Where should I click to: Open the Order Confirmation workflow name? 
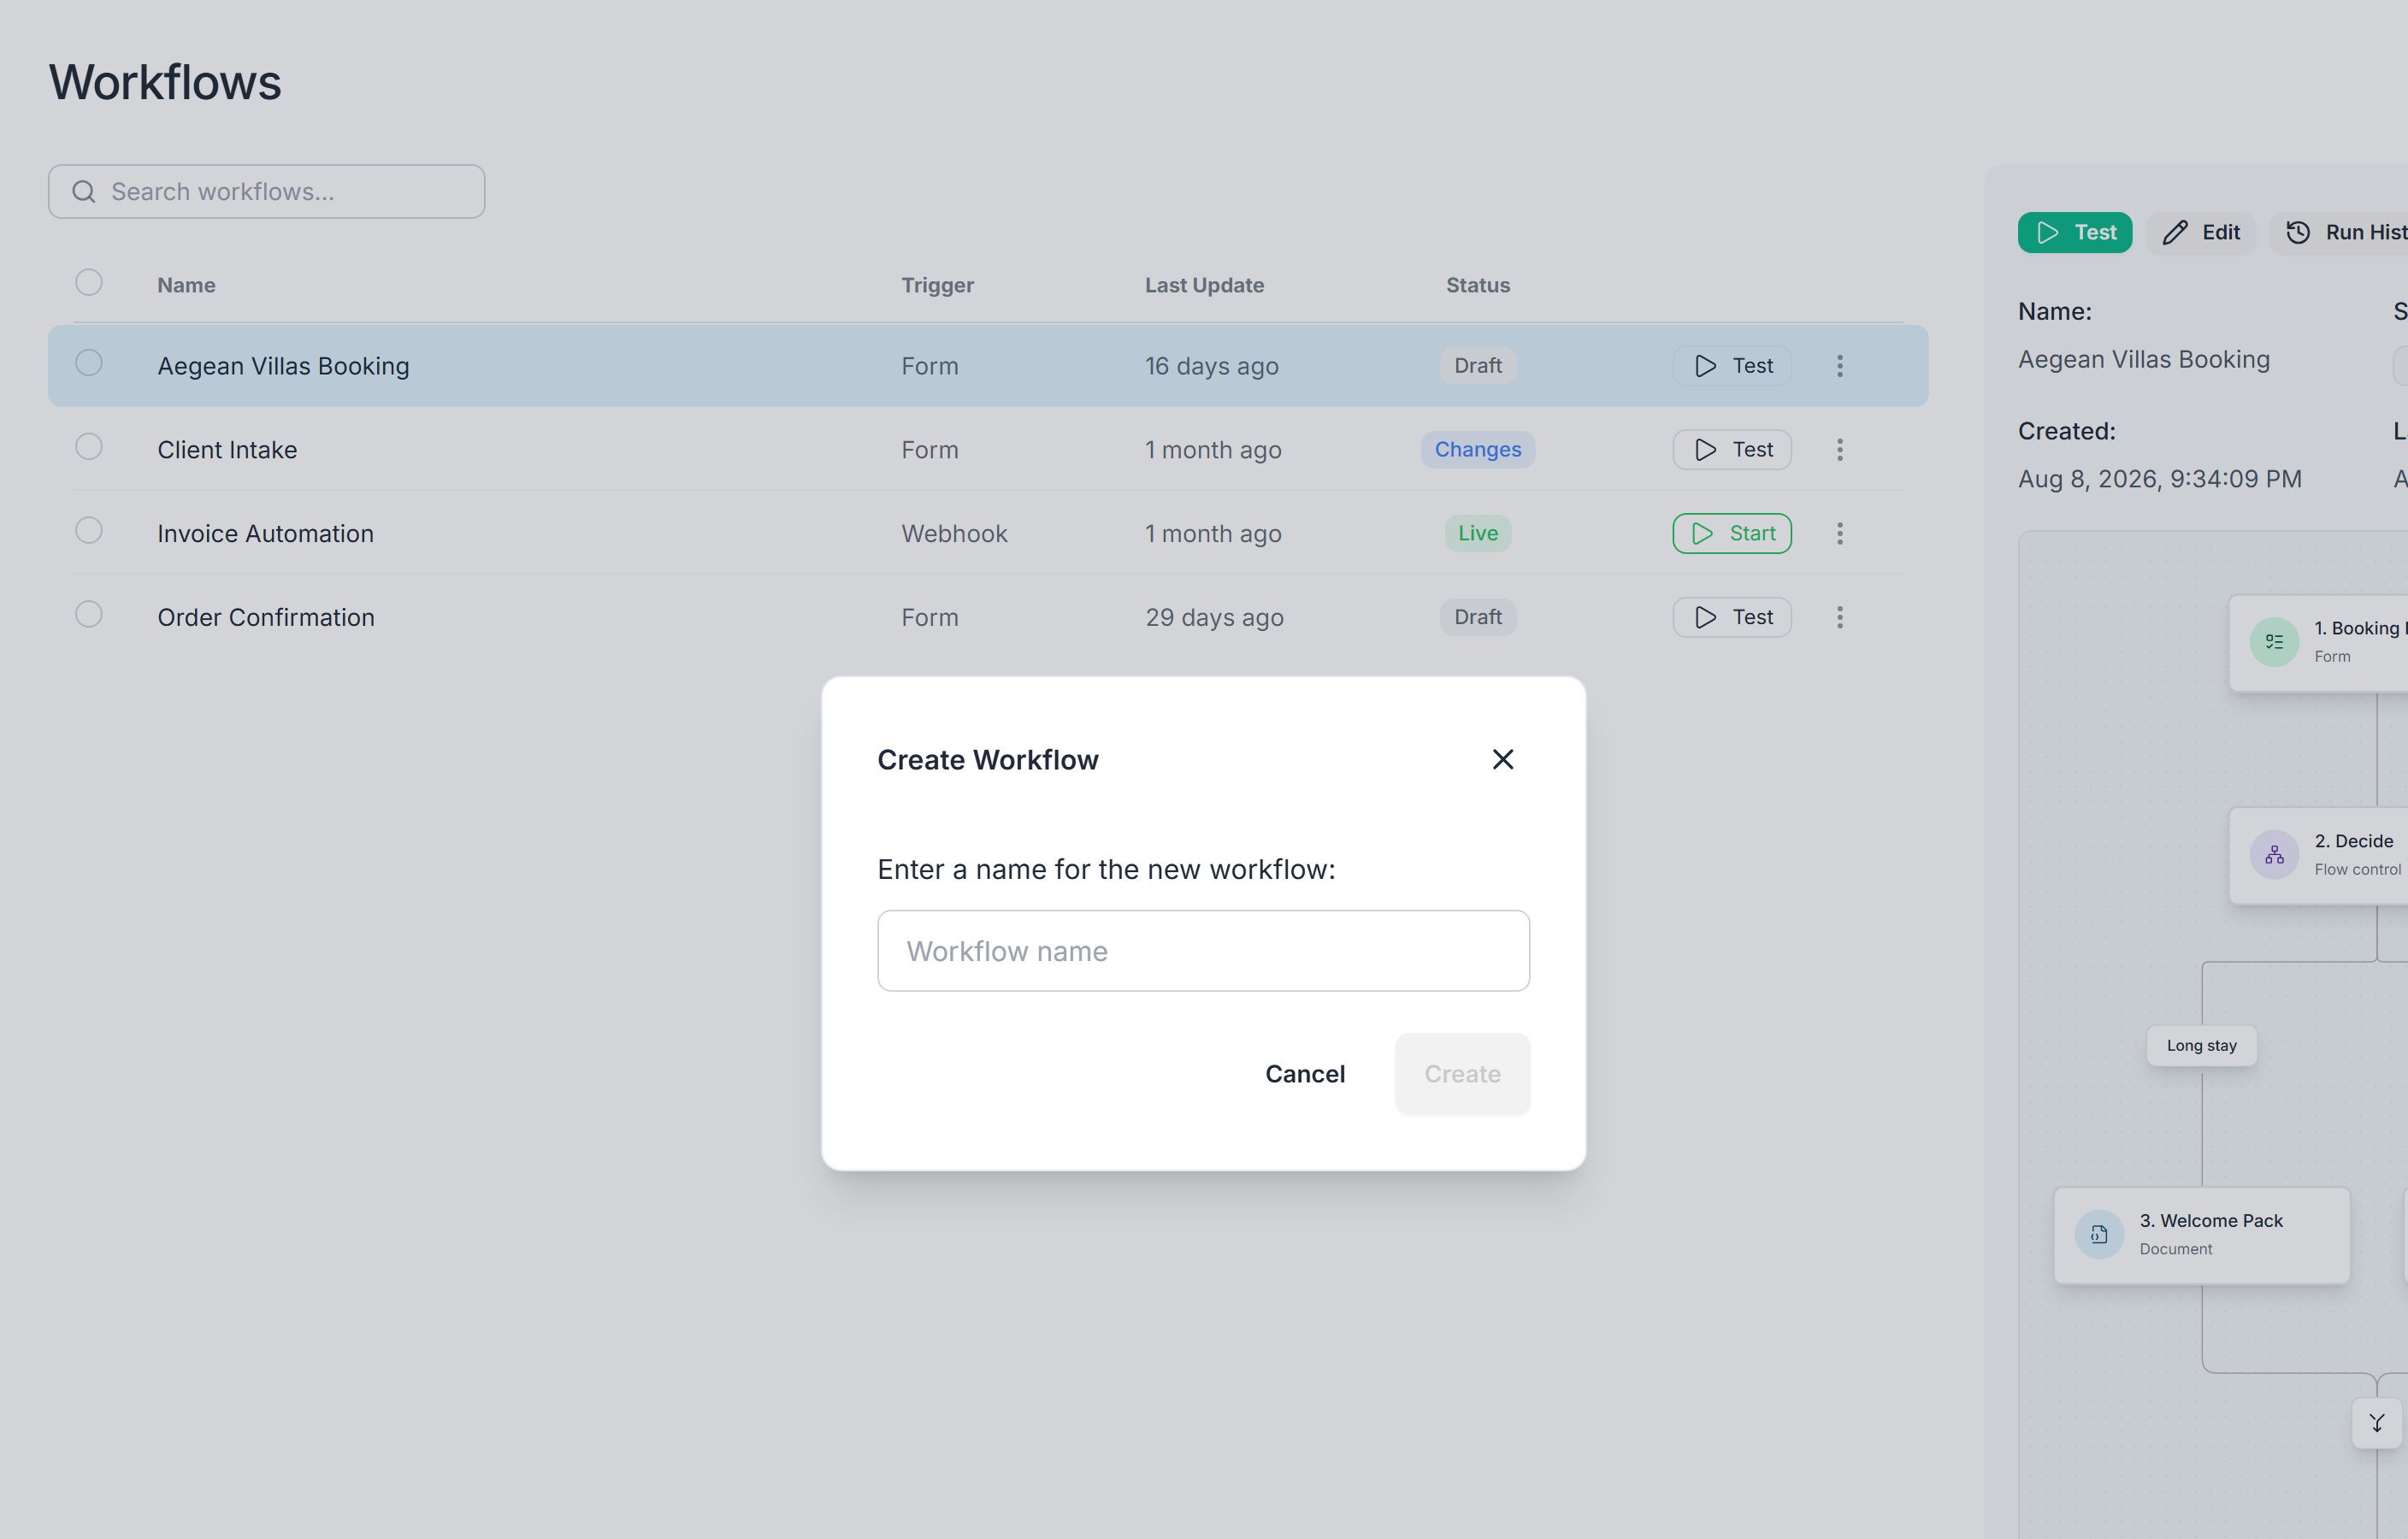pos(266,617)
